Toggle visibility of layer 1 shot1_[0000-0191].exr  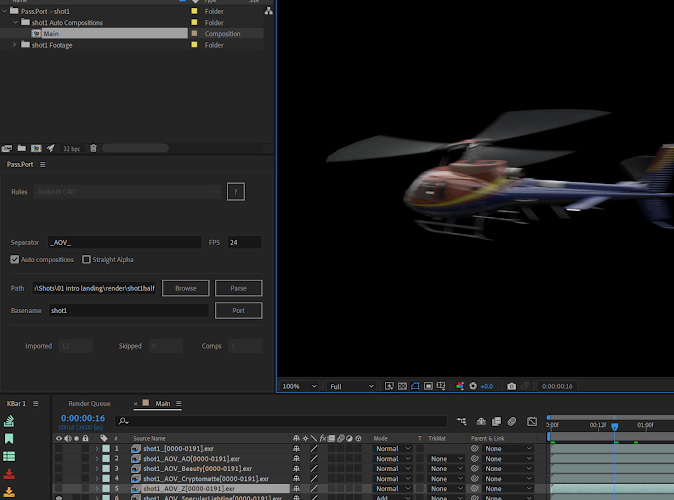59,448
